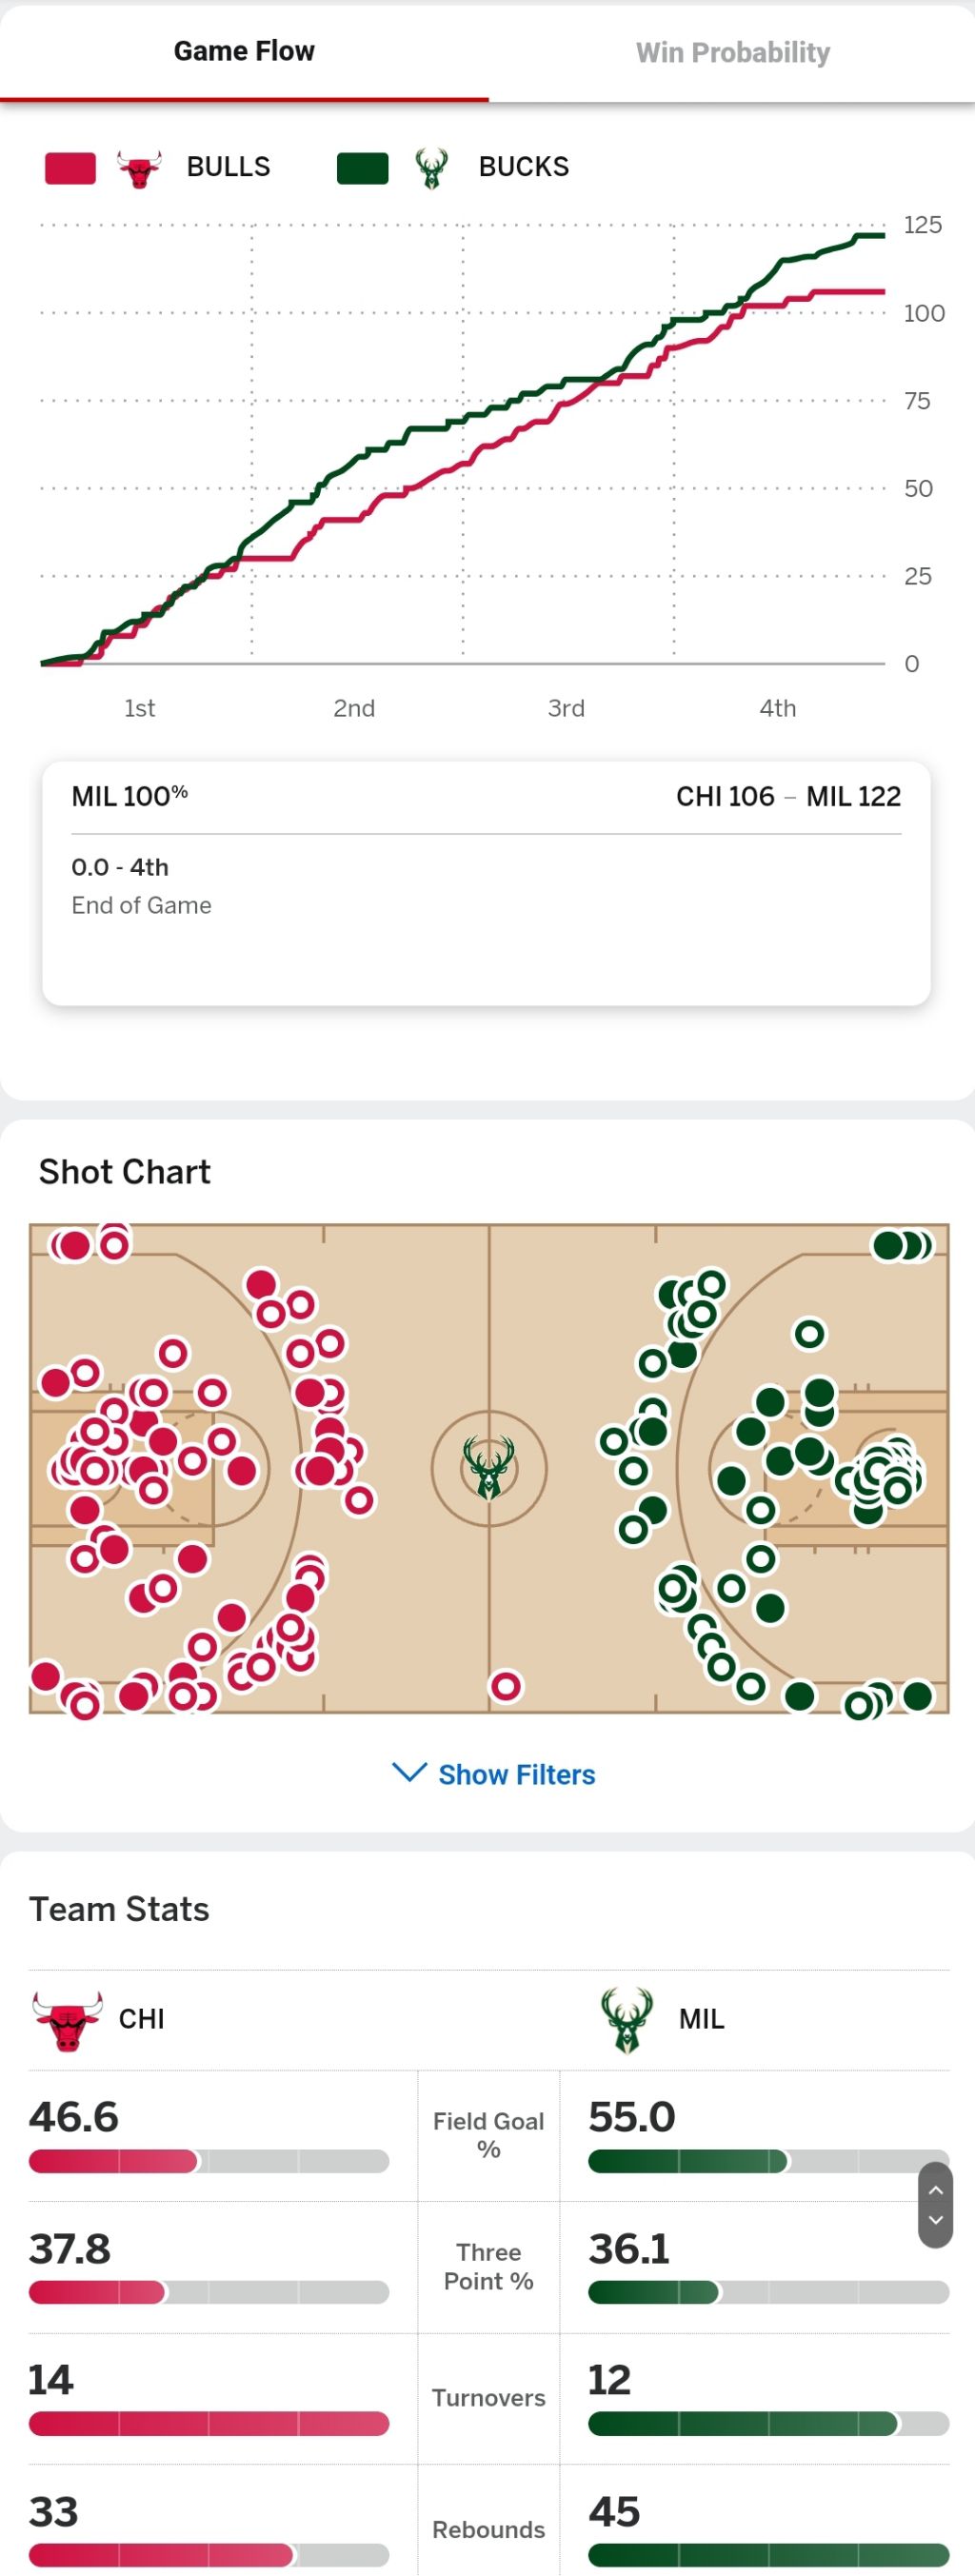
Task: Click the Bulls logo in chart legend
Action: click(x=139, y=168)
